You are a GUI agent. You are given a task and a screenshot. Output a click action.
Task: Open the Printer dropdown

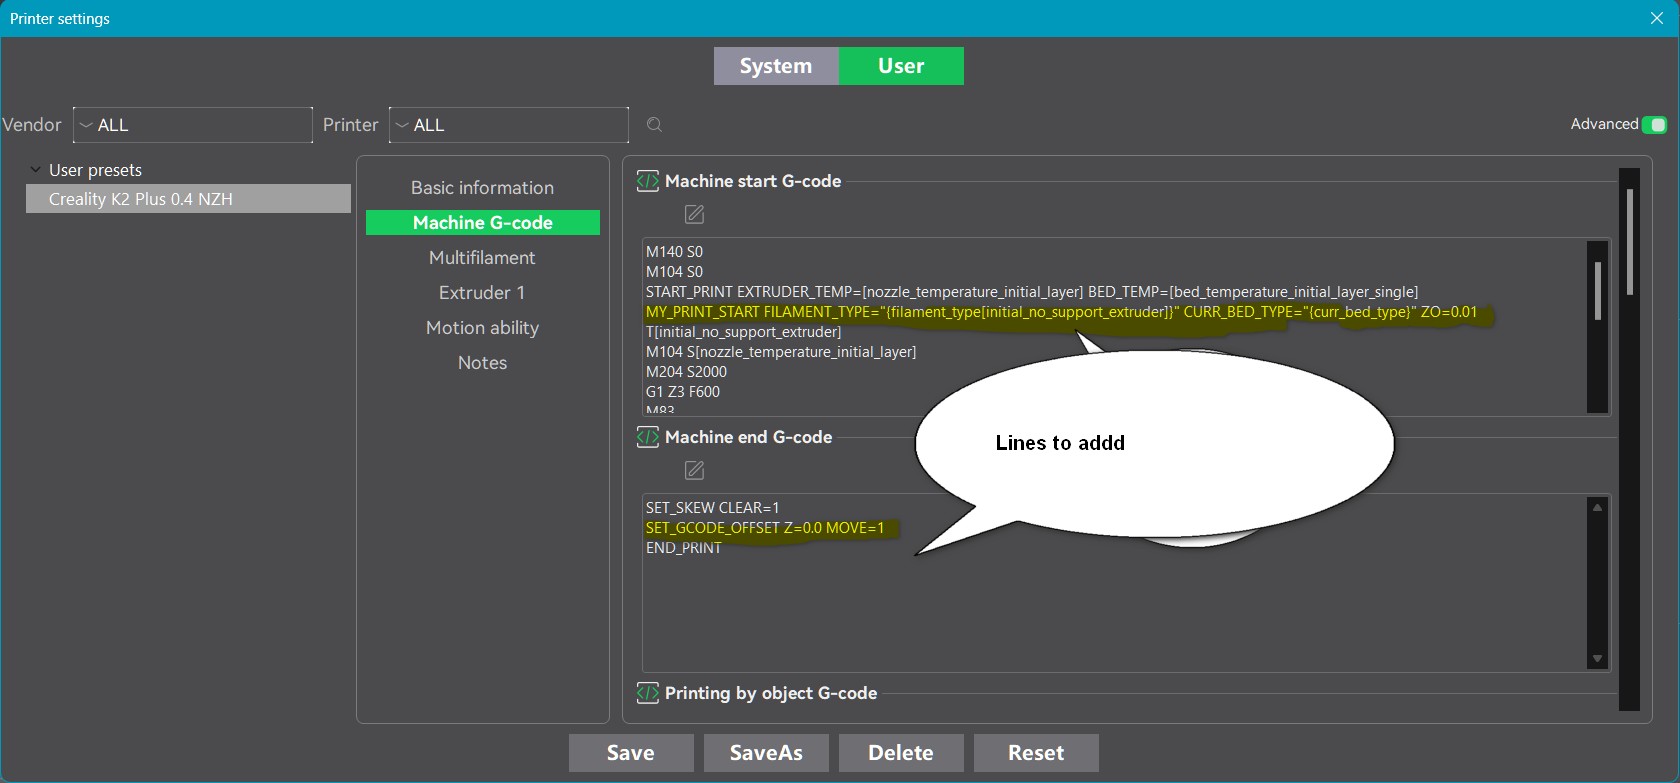509,125
